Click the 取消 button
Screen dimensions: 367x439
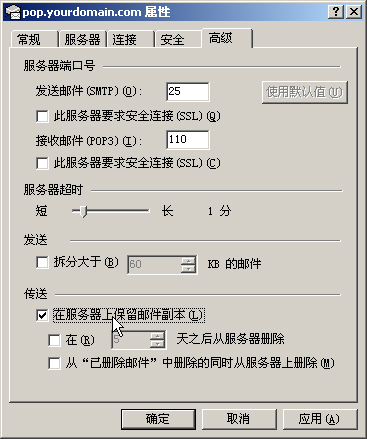click(238, 419)
